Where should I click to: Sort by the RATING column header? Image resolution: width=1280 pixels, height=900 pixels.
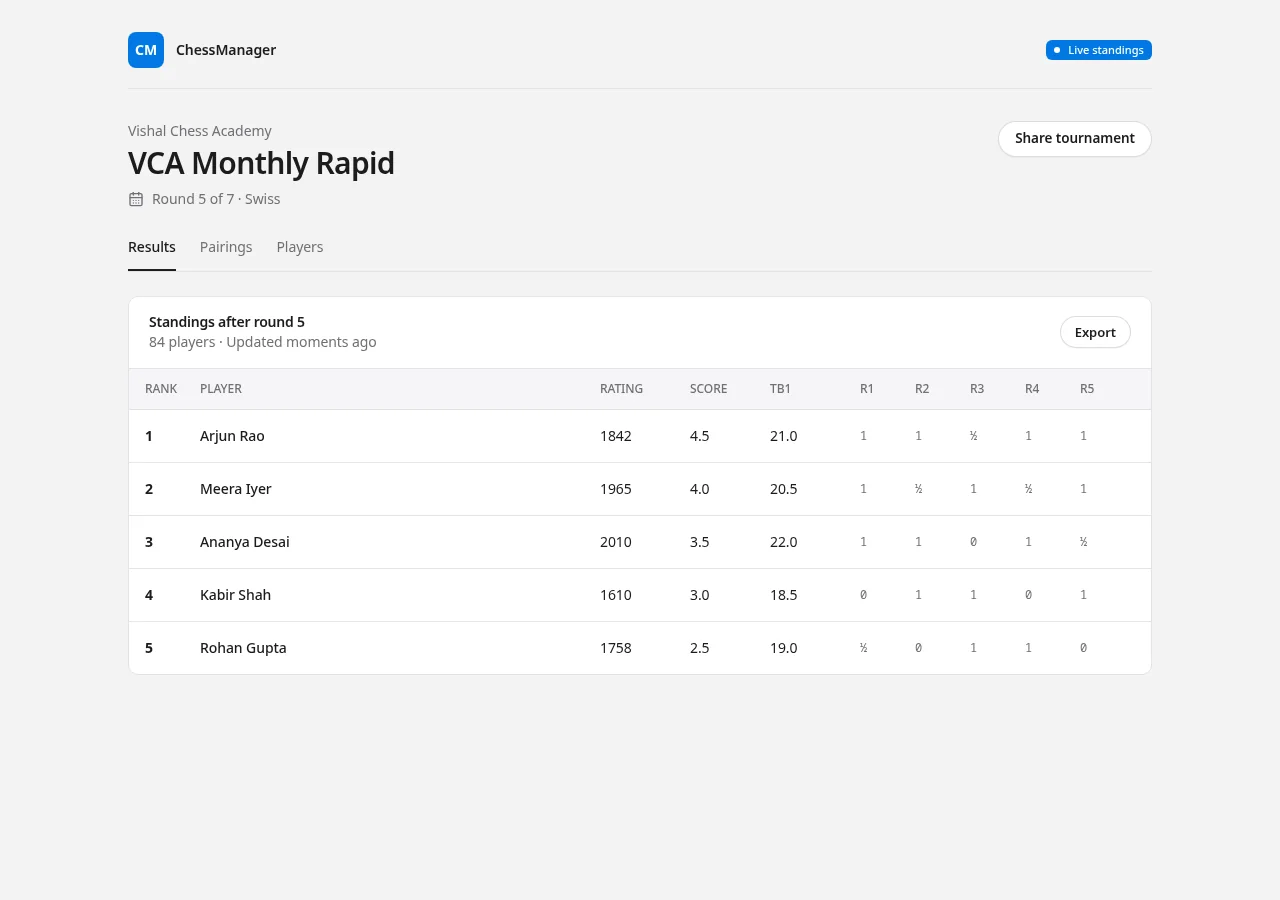tap(621, 389)
